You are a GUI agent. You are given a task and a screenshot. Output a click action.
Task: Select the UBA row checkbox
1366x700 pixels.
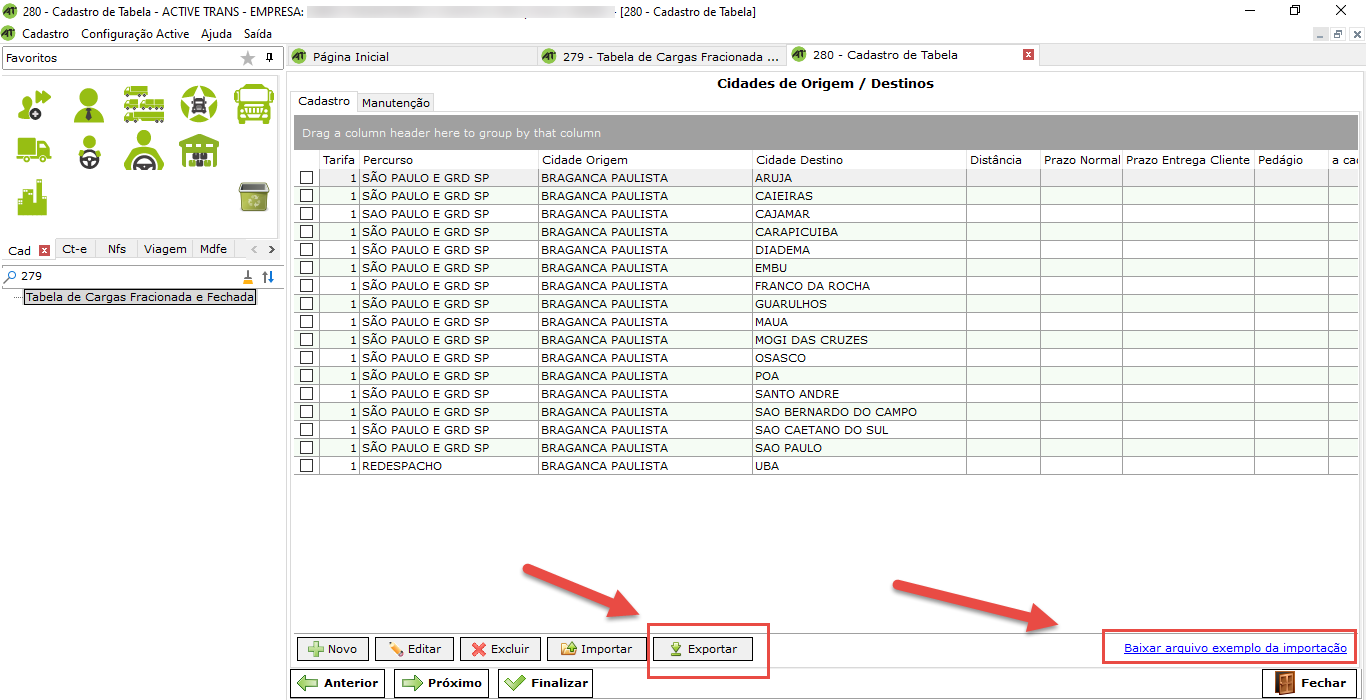307,466
